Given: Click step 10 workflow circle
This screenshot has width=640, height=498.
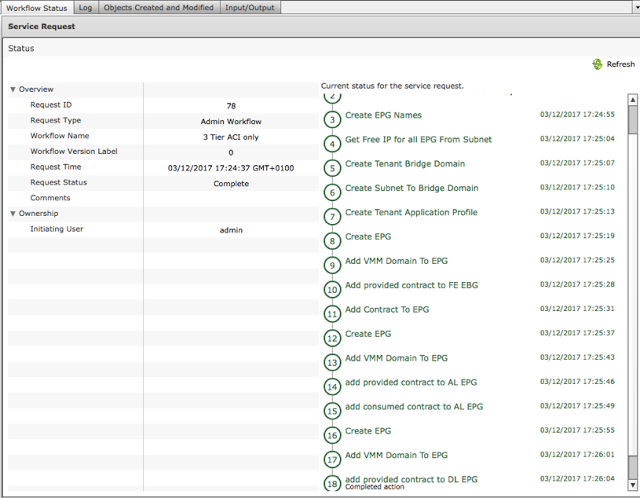Looking at the screenshot, I should point(332,289).
